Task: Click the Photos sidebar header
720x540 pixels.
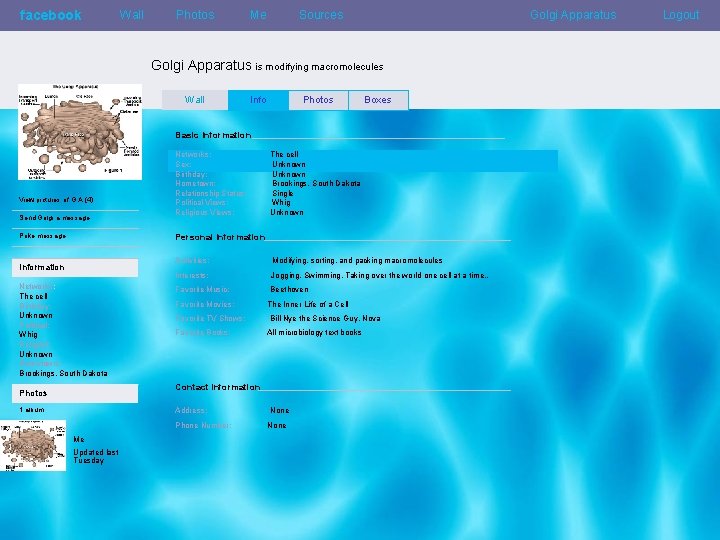Action: click(x=75, y=394)
